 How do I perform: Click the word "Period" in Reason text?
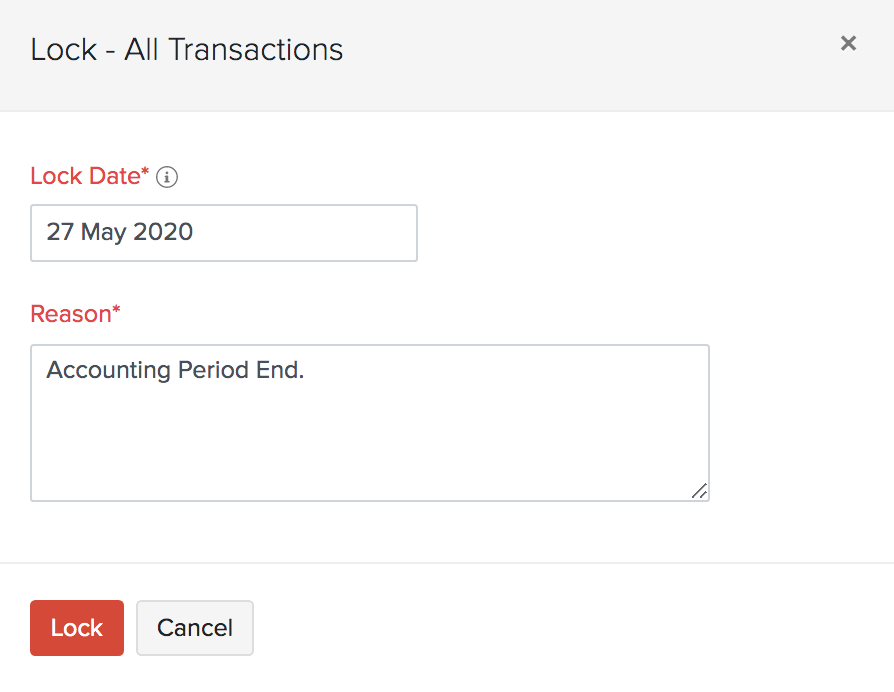pyautogui.click(x=213, y=370)
